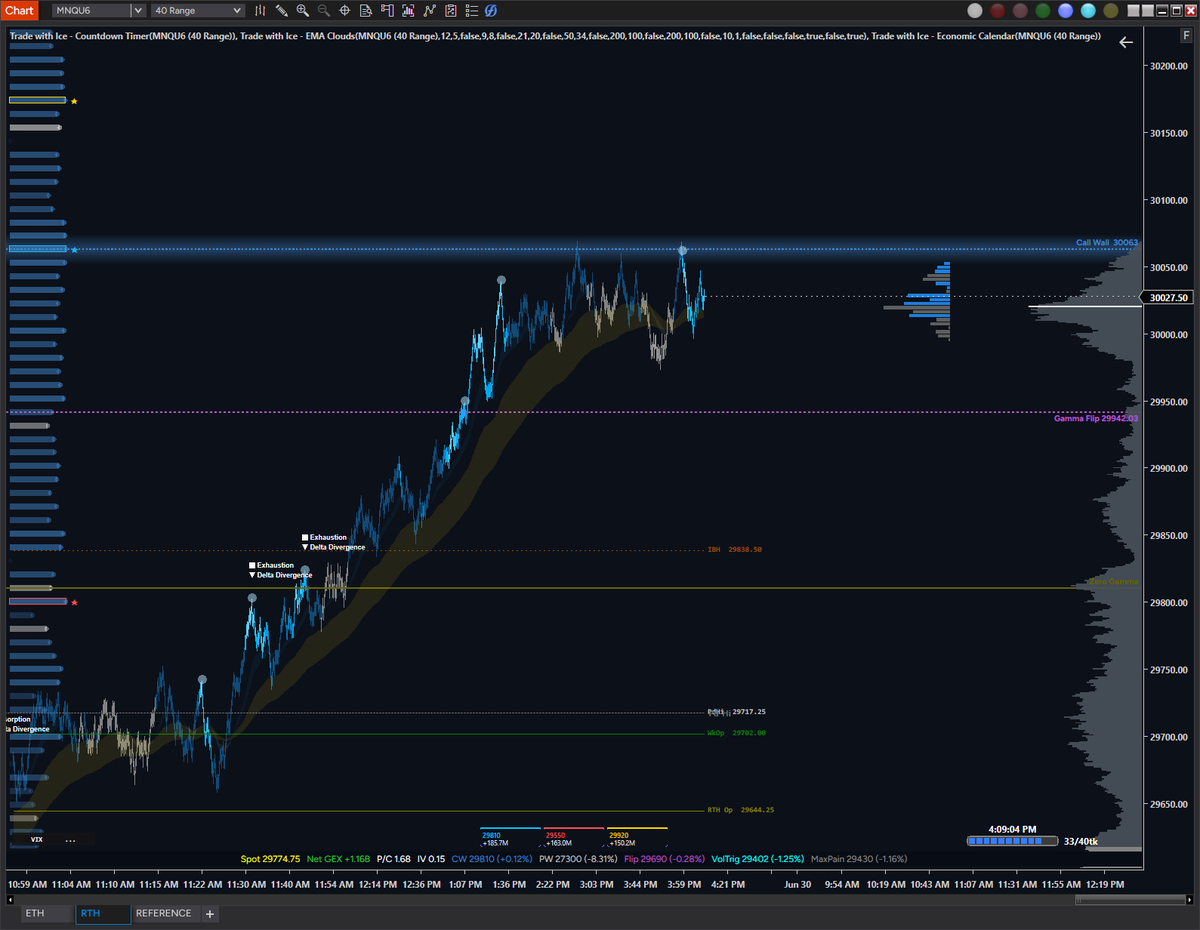
Task: Click the Spot 29774.75 status value
Action: 272,858
